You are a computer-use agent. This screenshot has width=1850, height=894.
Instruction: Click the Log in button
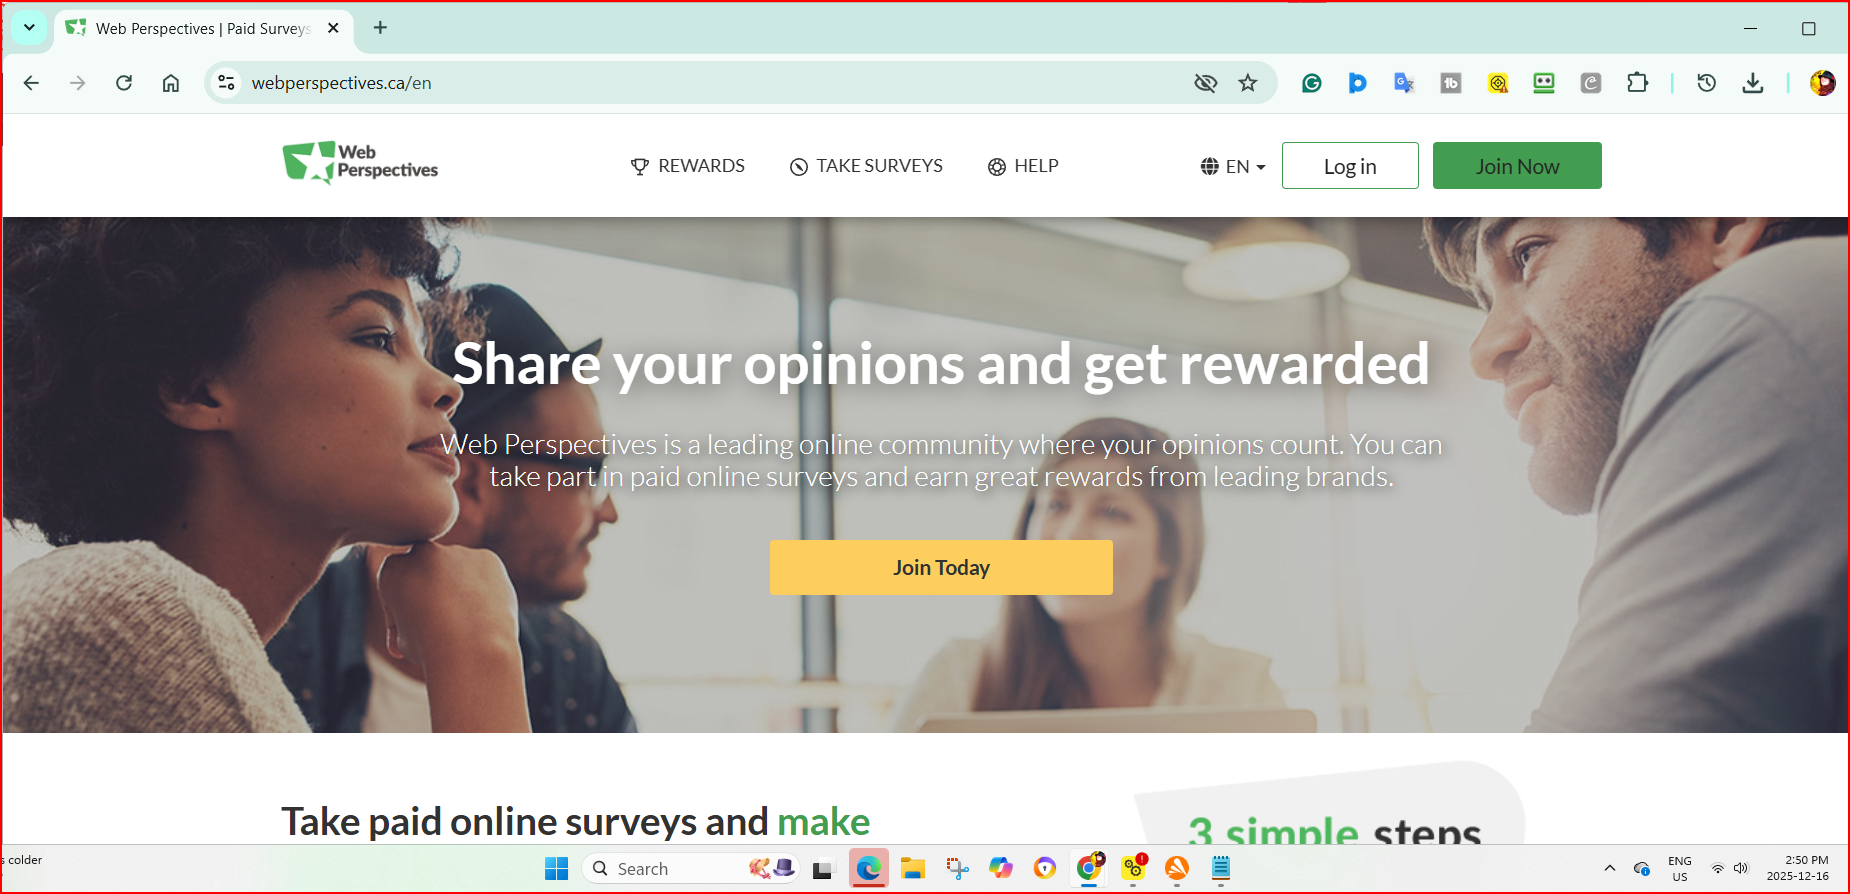point(1350,166)
